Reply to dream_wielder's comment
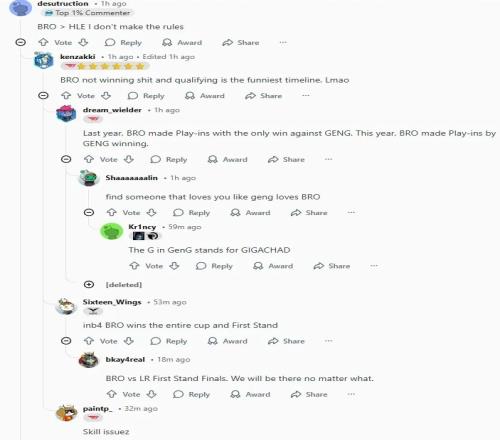Image resolution: width=500 pixels, height=440 pixels. point(169,159)
